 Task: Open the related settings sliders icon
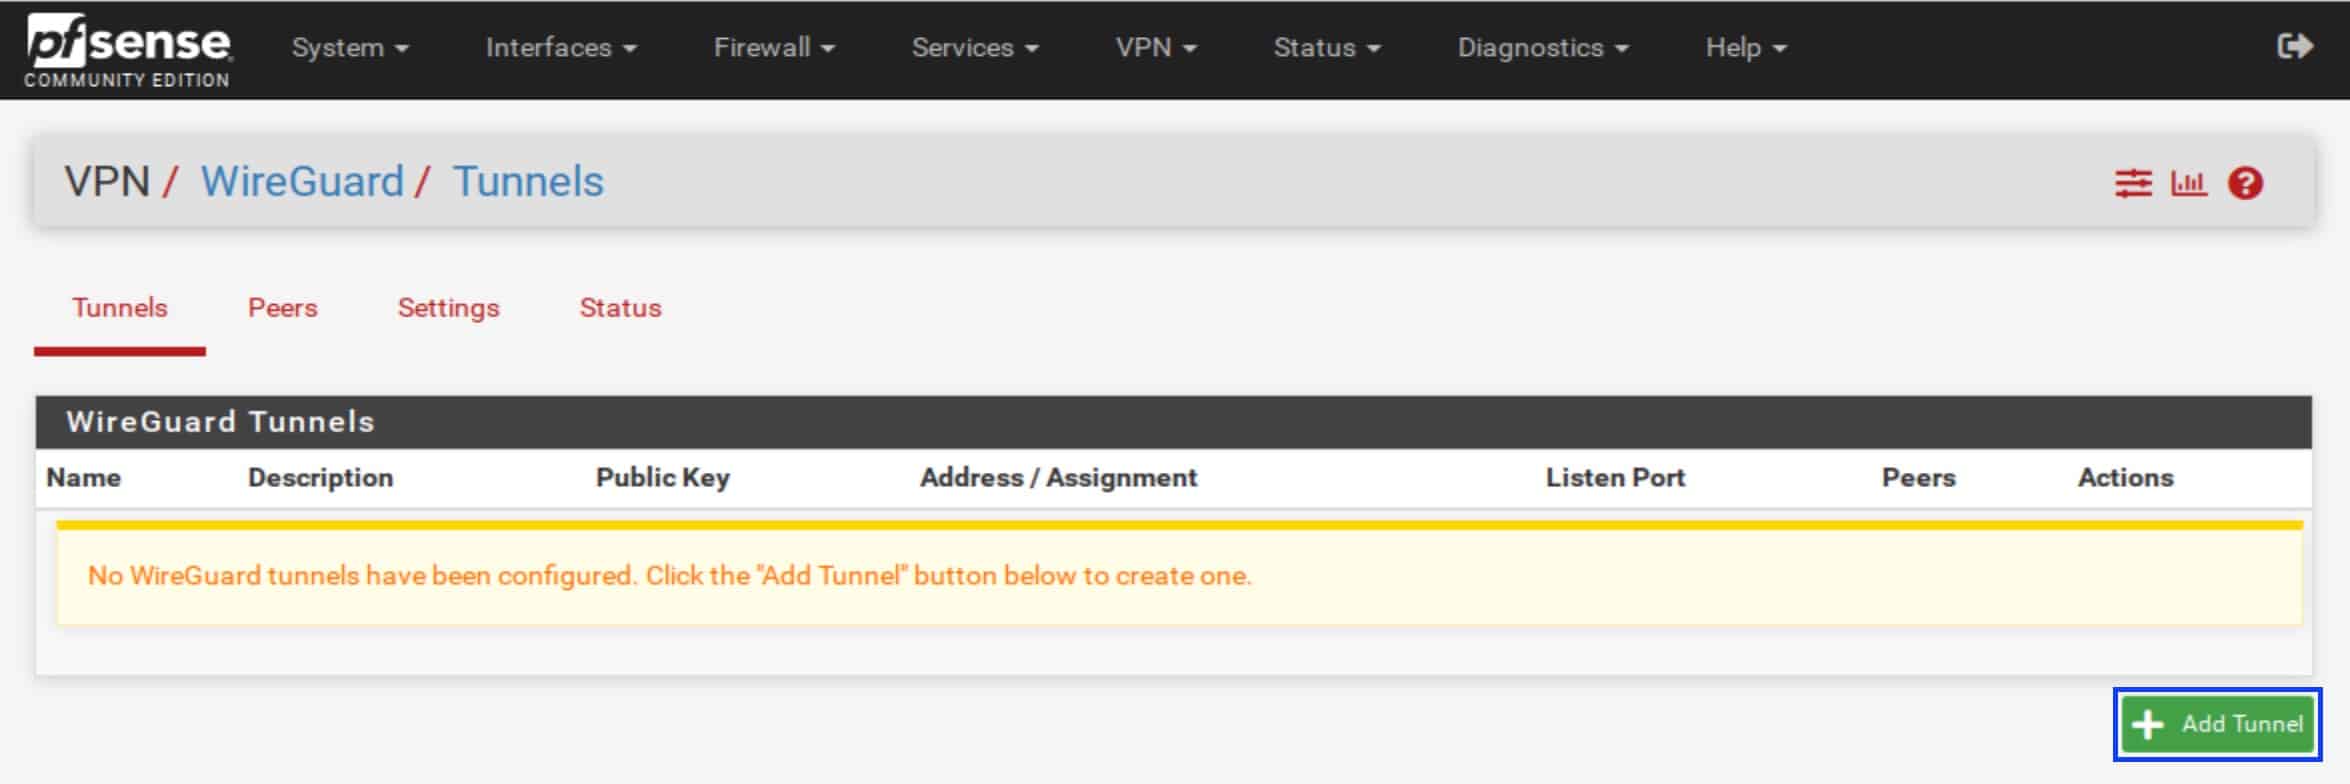pyautogui.click(x=2133, y=183)
